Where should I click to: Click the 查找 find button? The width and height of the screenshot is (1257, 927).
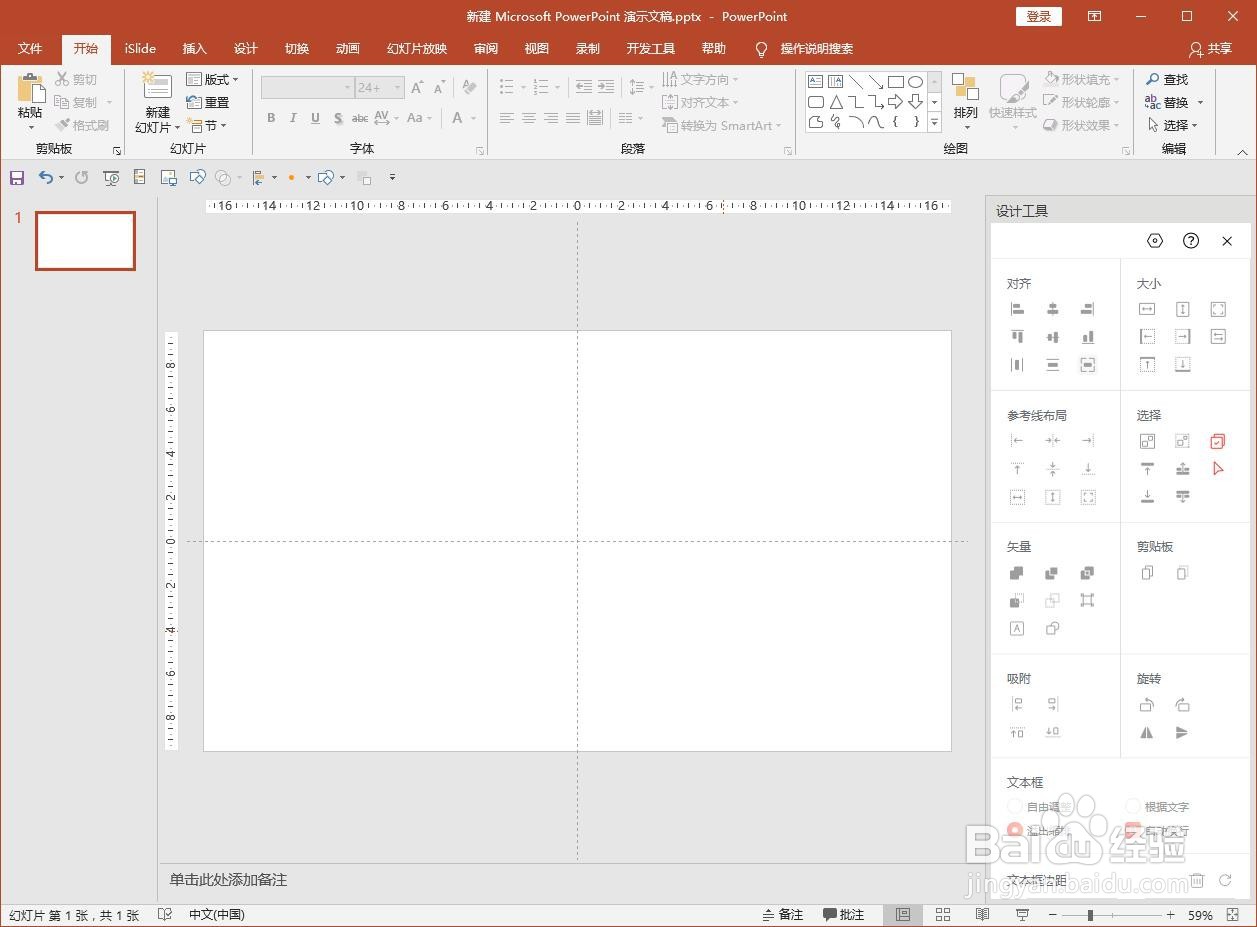[x=1167, y=79]
